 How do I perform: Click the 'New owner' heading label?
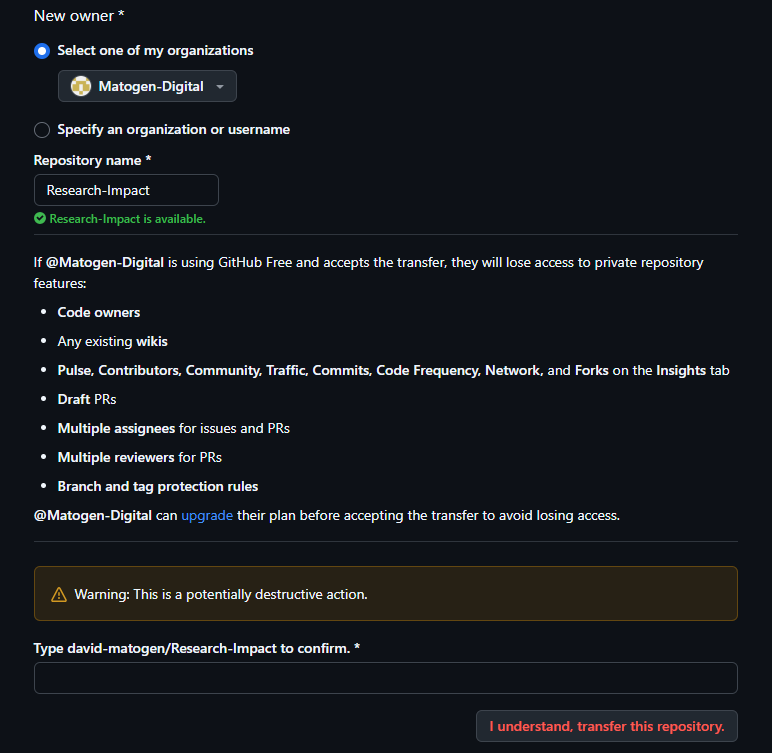[73, 16]
